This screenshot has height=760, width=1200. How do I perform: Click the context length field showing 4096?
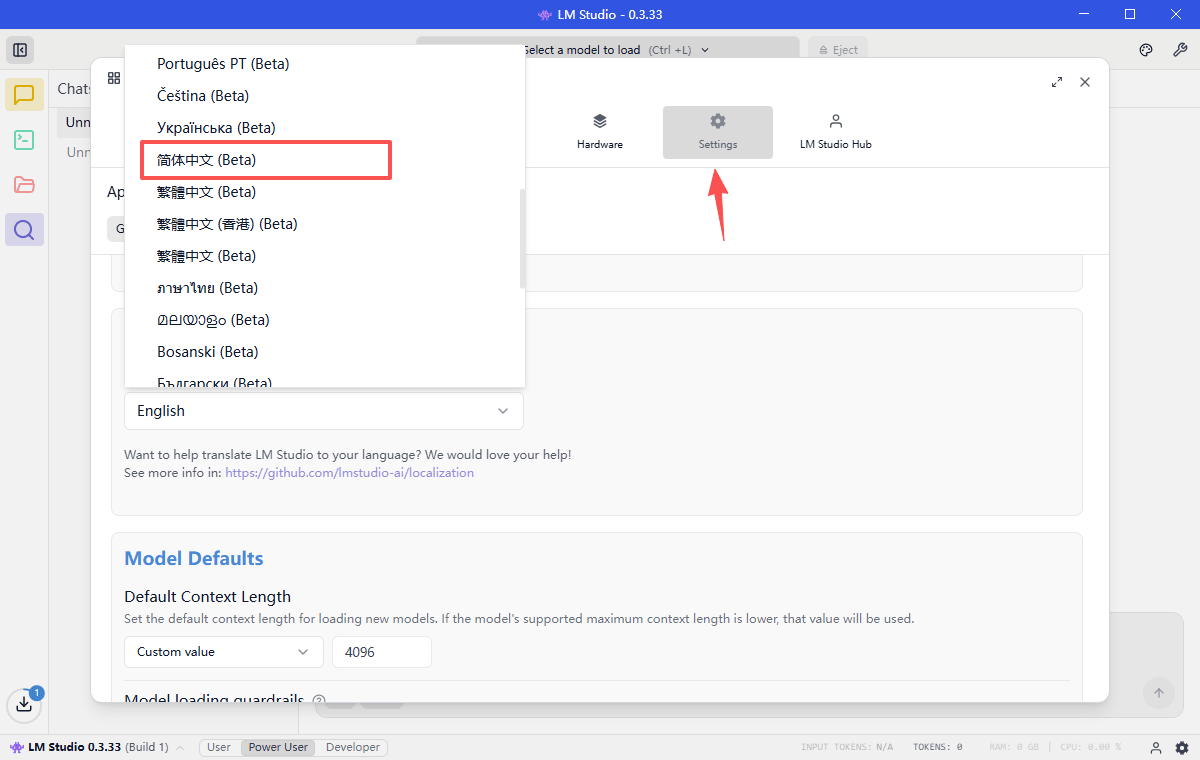tap(381, 652)
